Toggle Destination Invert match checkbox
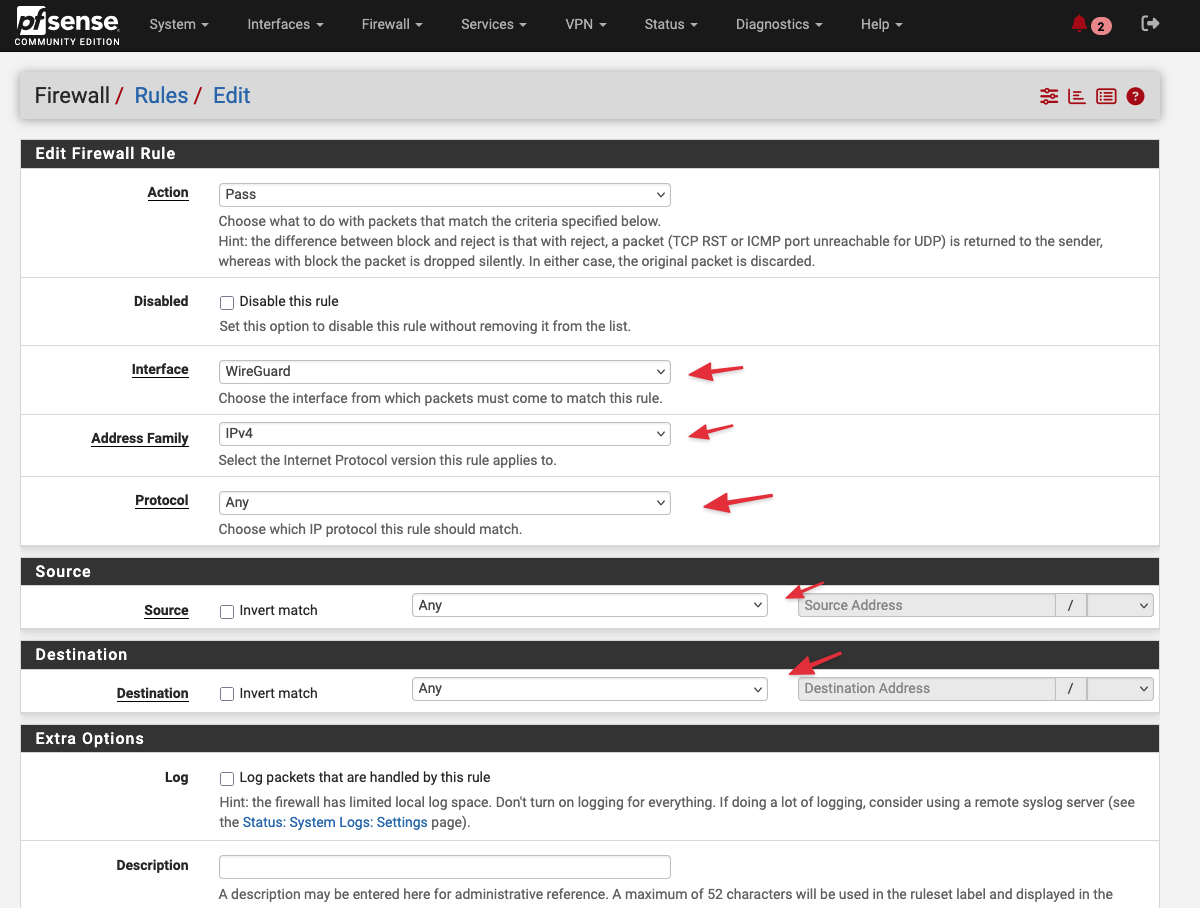This screenshot has height=908, width=1200. pos(227,694)
